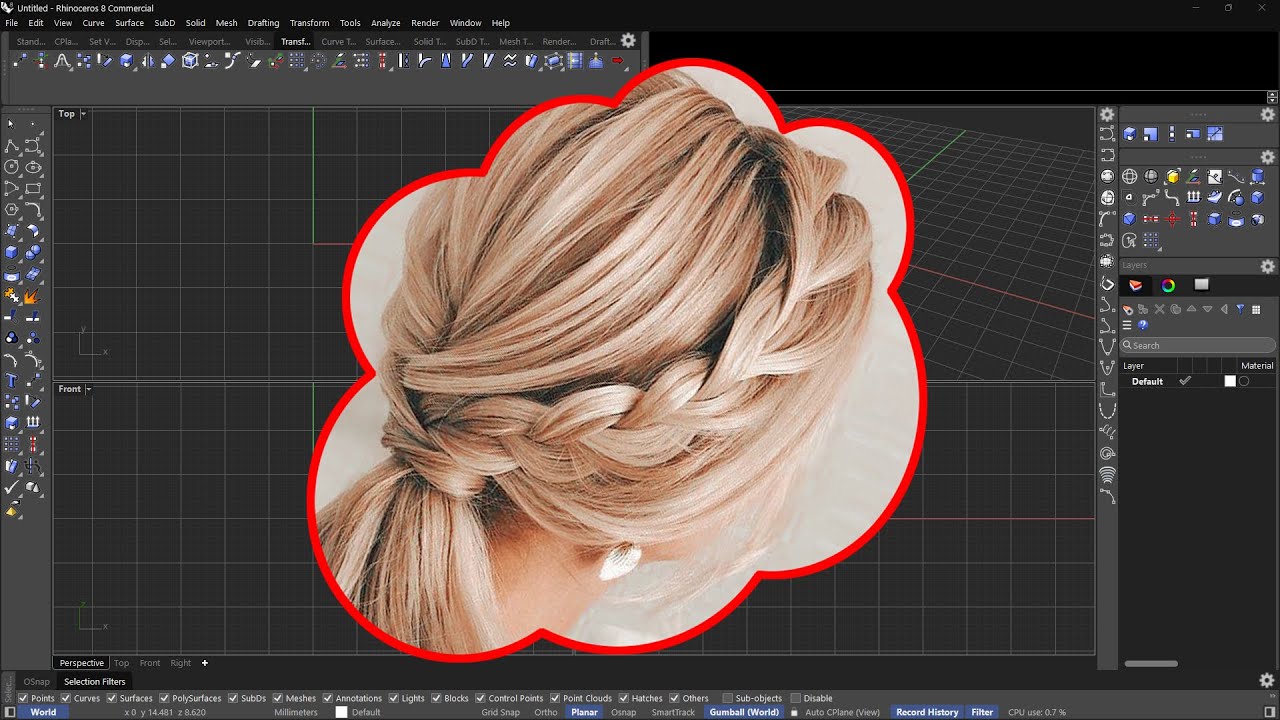This screenshot has width=1280, height=720.
Task: Select the Rectangle tool
Action: [x=33, y=188]
